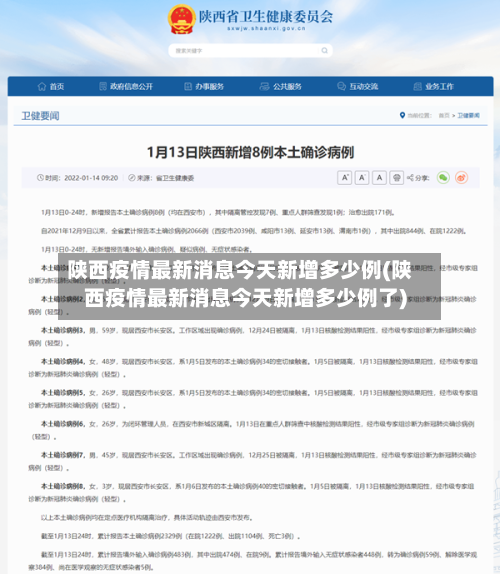Click the publish time 2022-01-14 09:20
The image size is (500, 574).
coord(91,178)
